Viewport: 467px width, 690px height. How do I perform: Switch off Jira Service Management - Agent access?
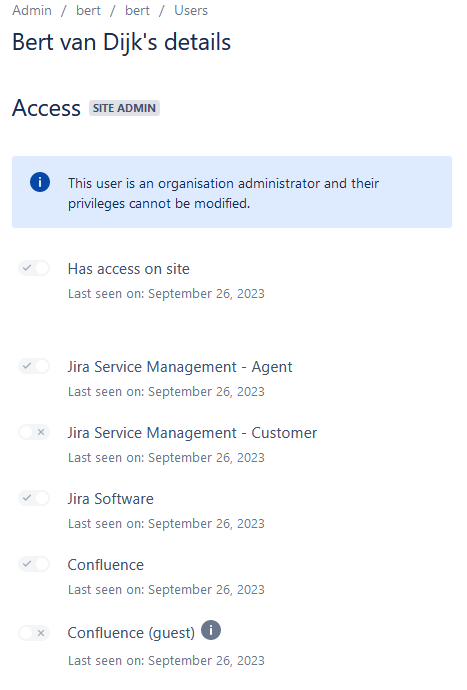(x=34, y=366)
